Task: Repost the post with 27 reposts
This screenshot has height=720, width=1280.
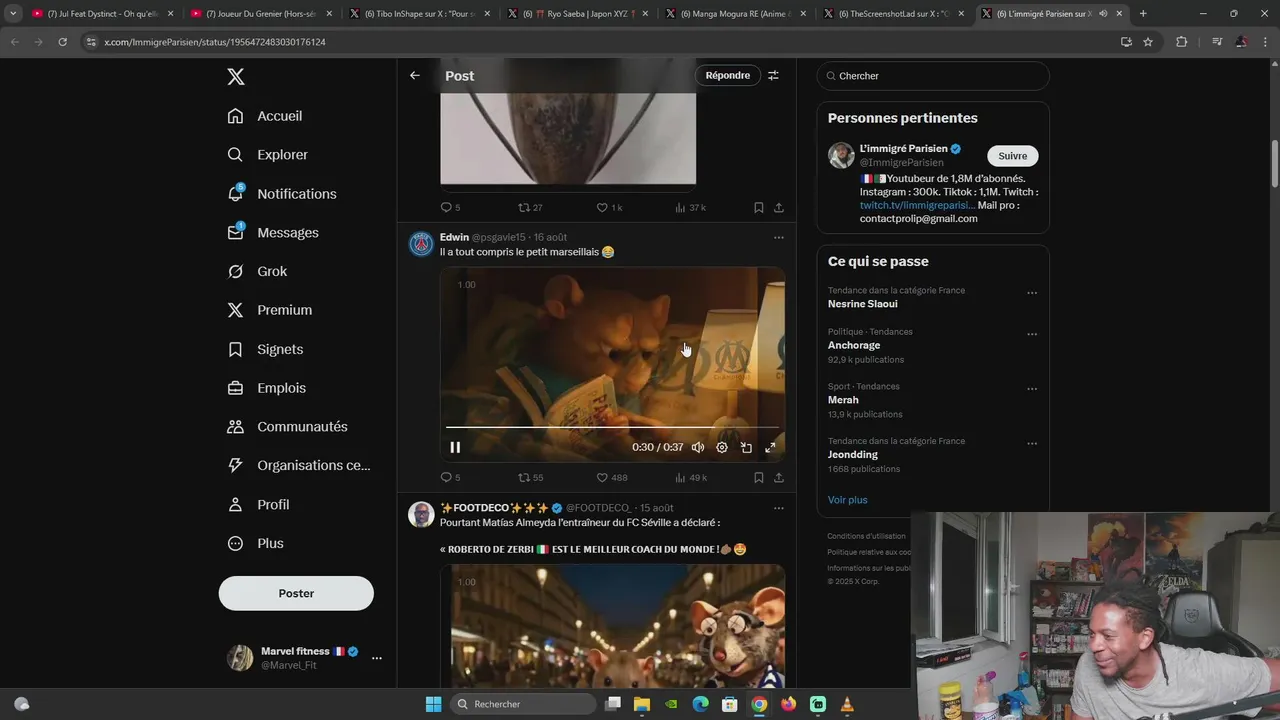Action: [530, 208]
